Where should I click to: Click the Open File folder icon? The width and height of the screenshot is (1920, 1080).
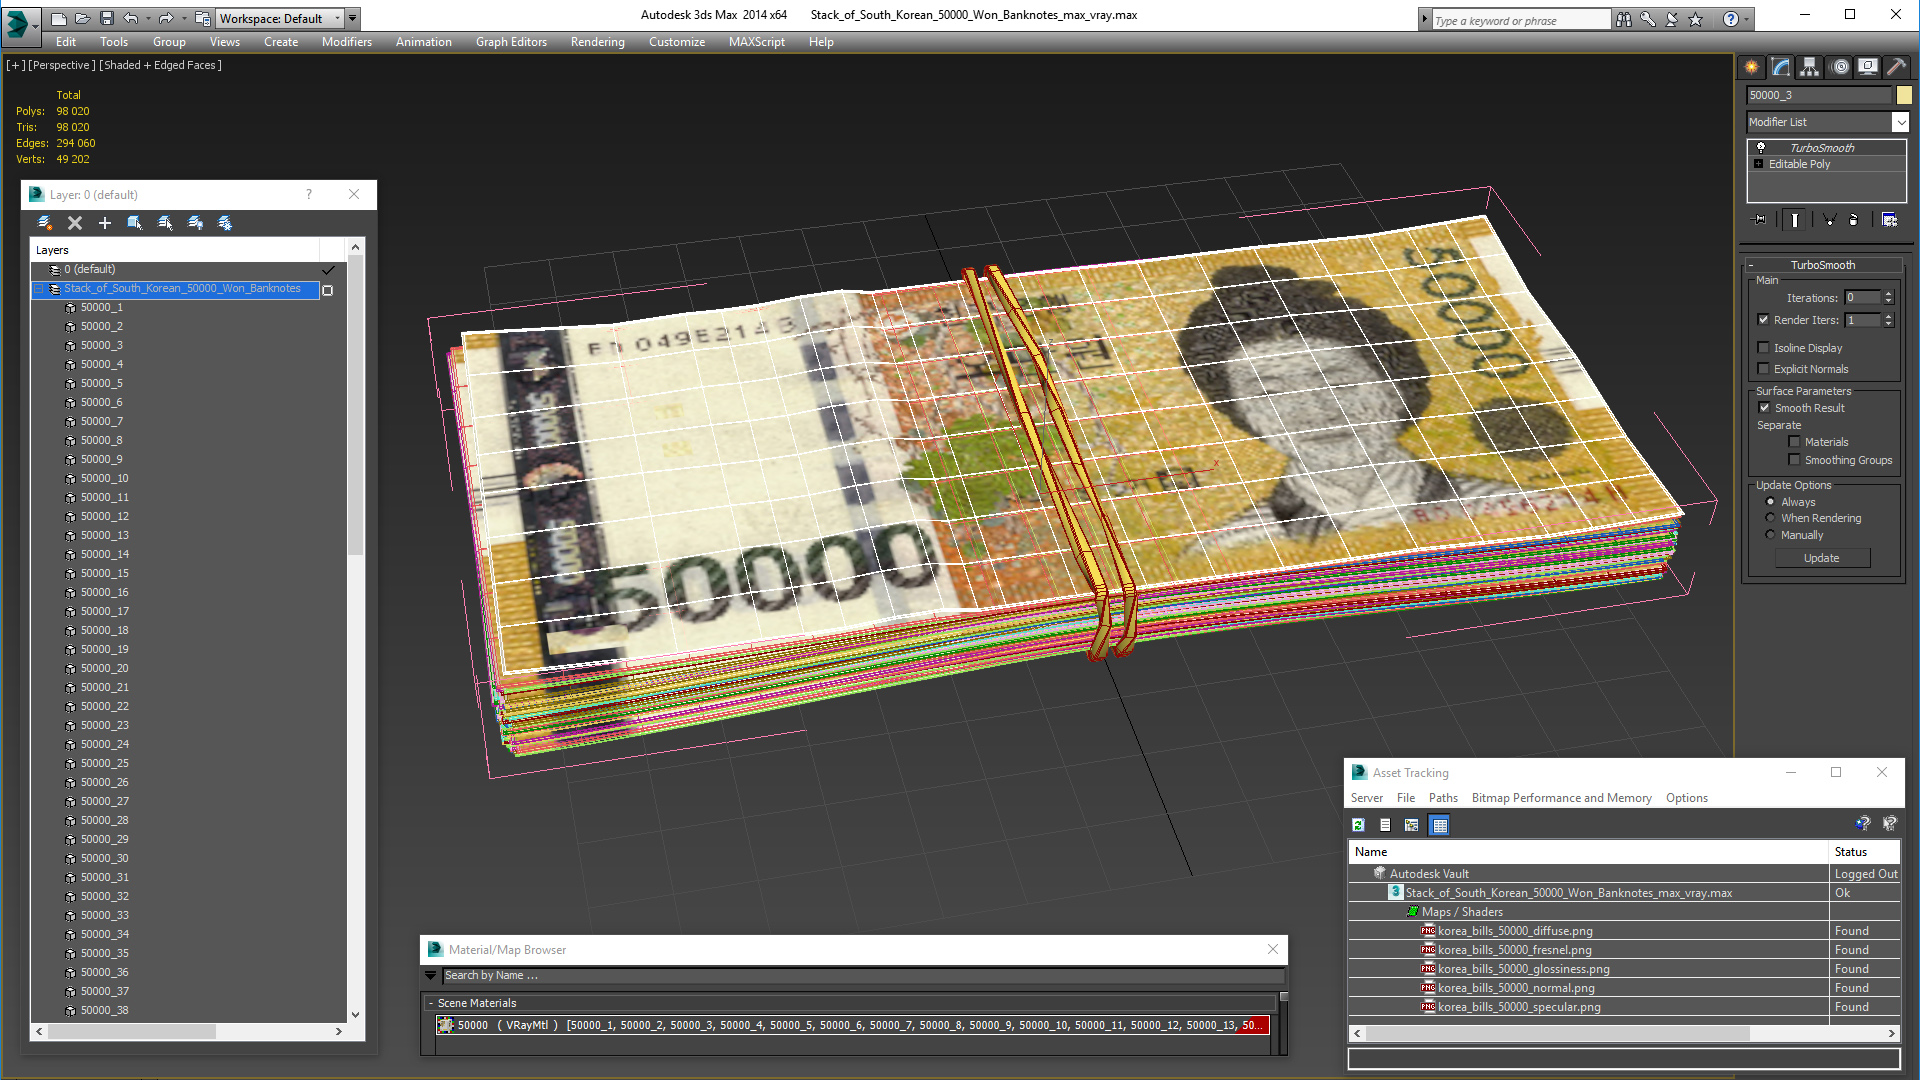coord(82,18)
